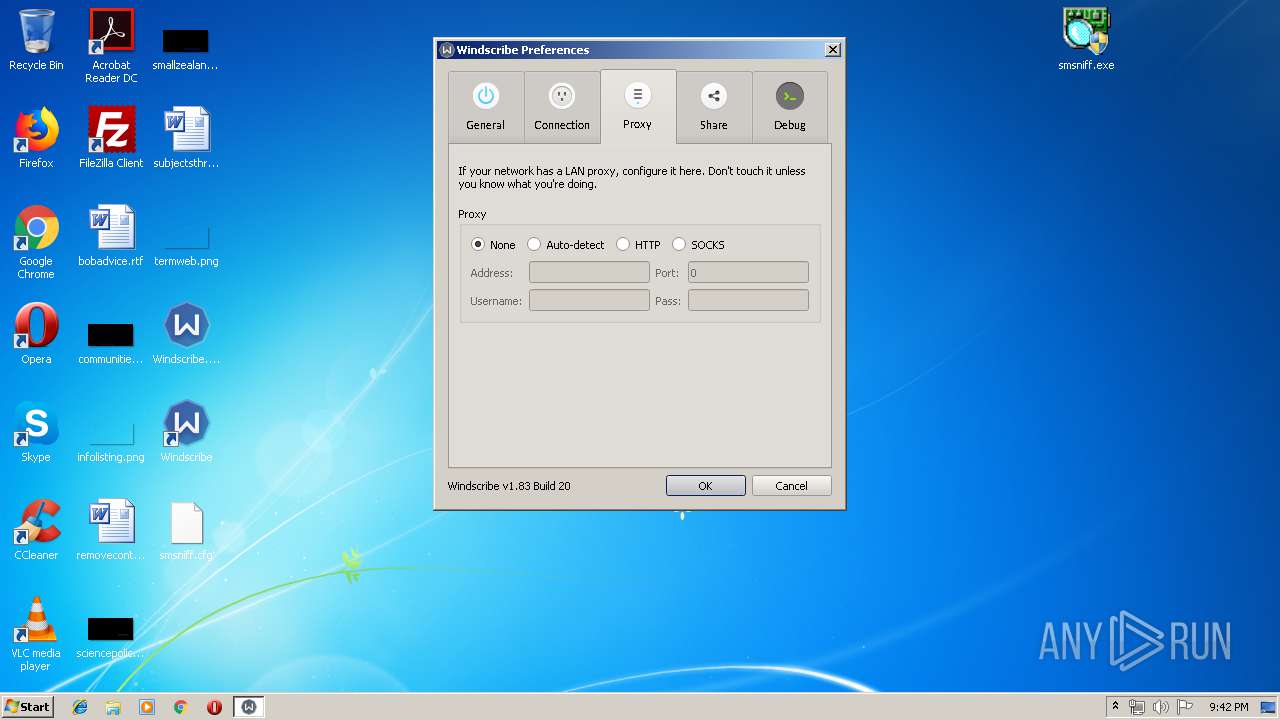
Task: Select the smsniff.exe desktop icon
Action: pyautogui.click(x=1086, y=40)
